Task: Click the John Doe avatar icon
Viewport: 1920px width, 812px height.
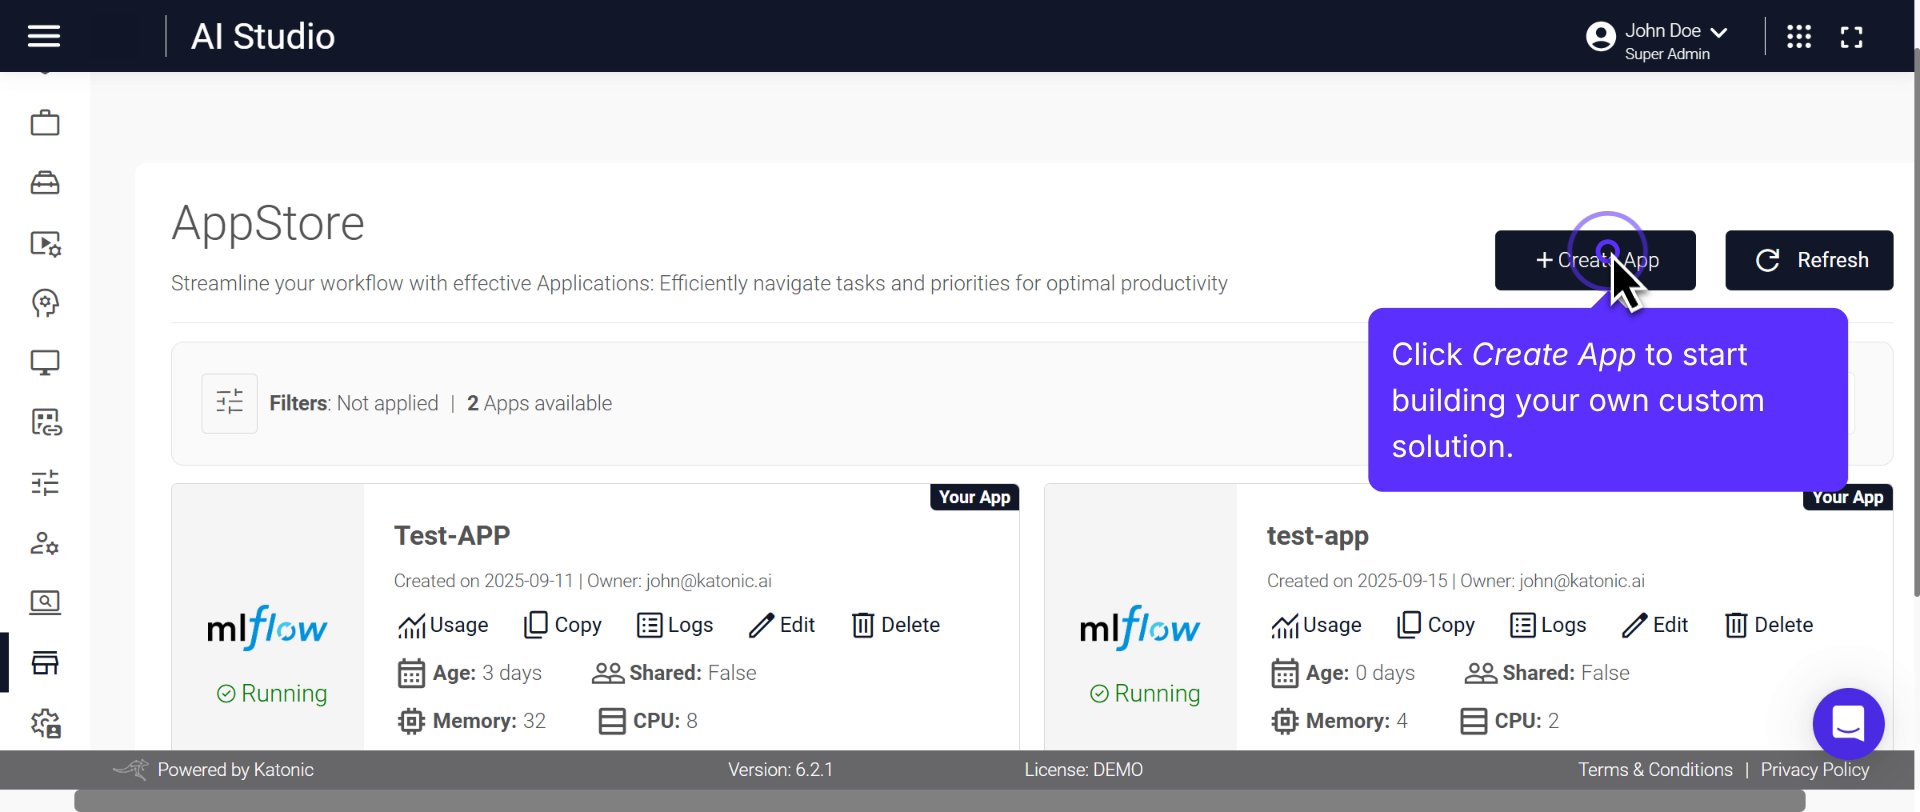Action: tap(1600, 37)
